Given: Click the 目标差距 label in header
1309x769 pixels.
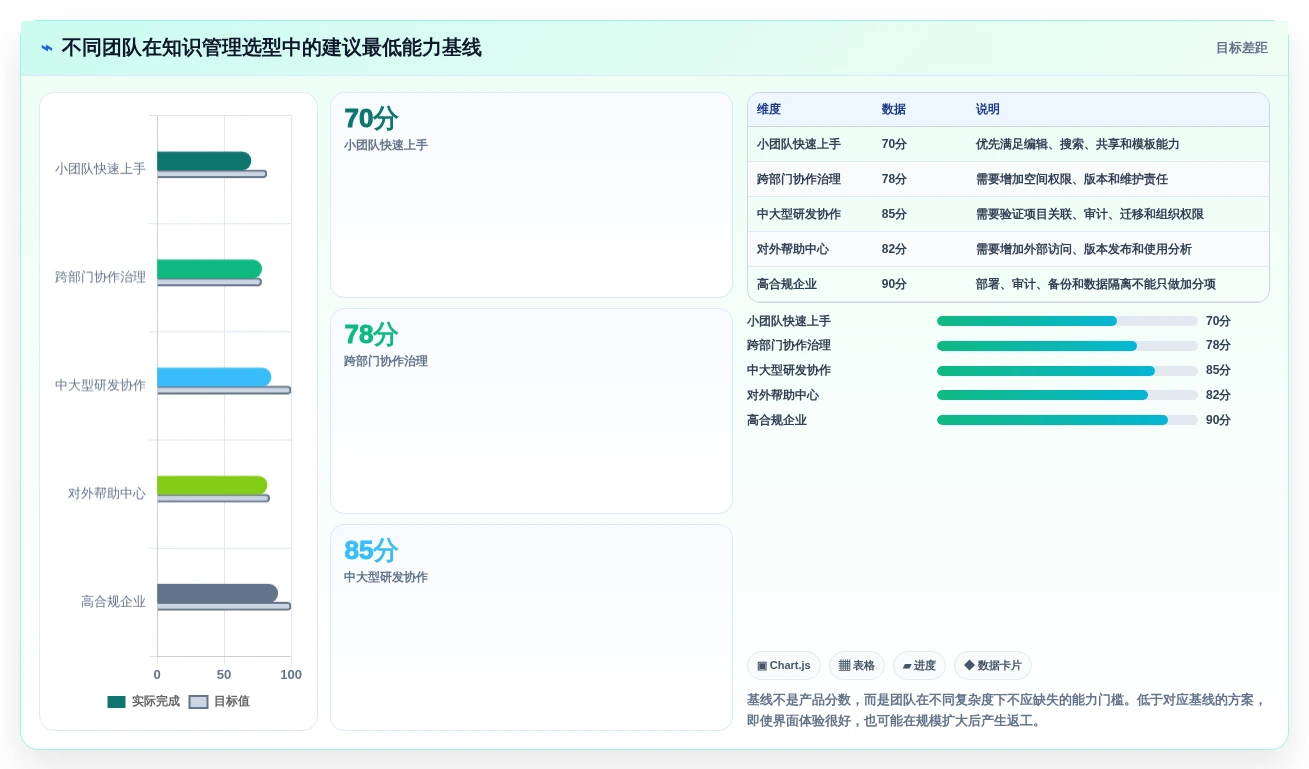Looking at the screenshot, I should click(x=1242, y=48).
